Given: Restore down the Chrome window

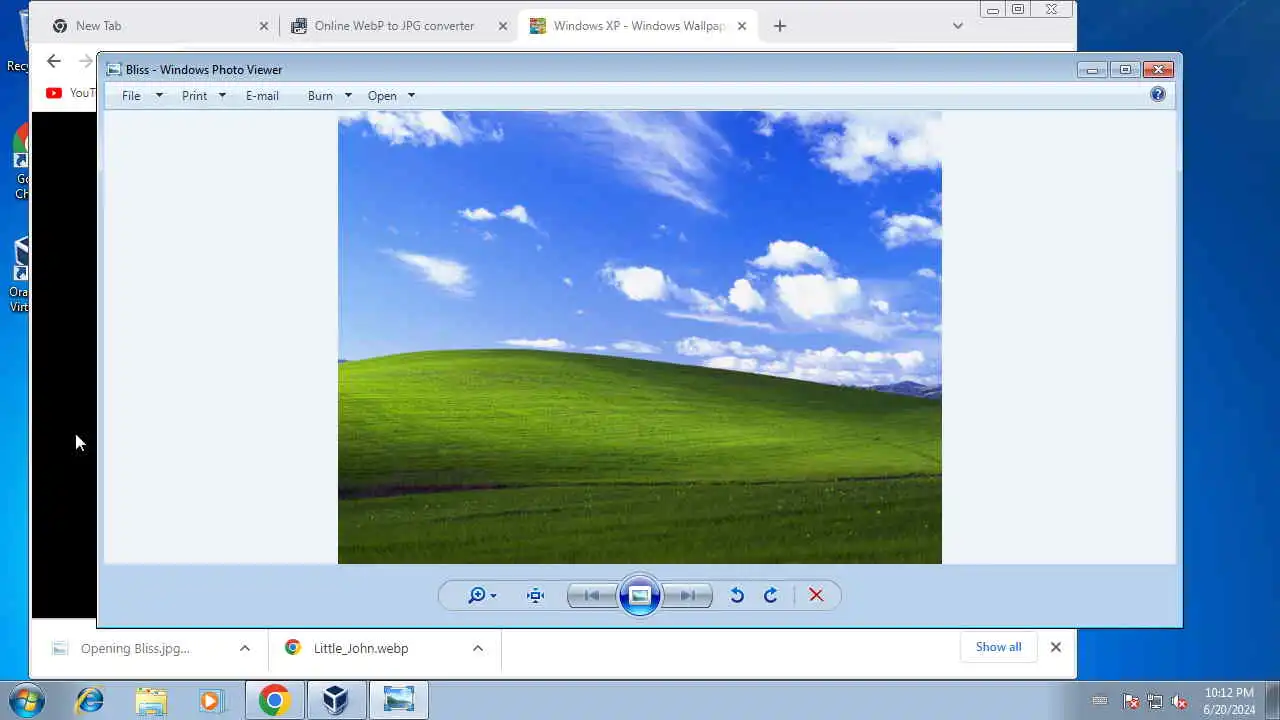Looking at the screenshot, I should (1018, 10).
